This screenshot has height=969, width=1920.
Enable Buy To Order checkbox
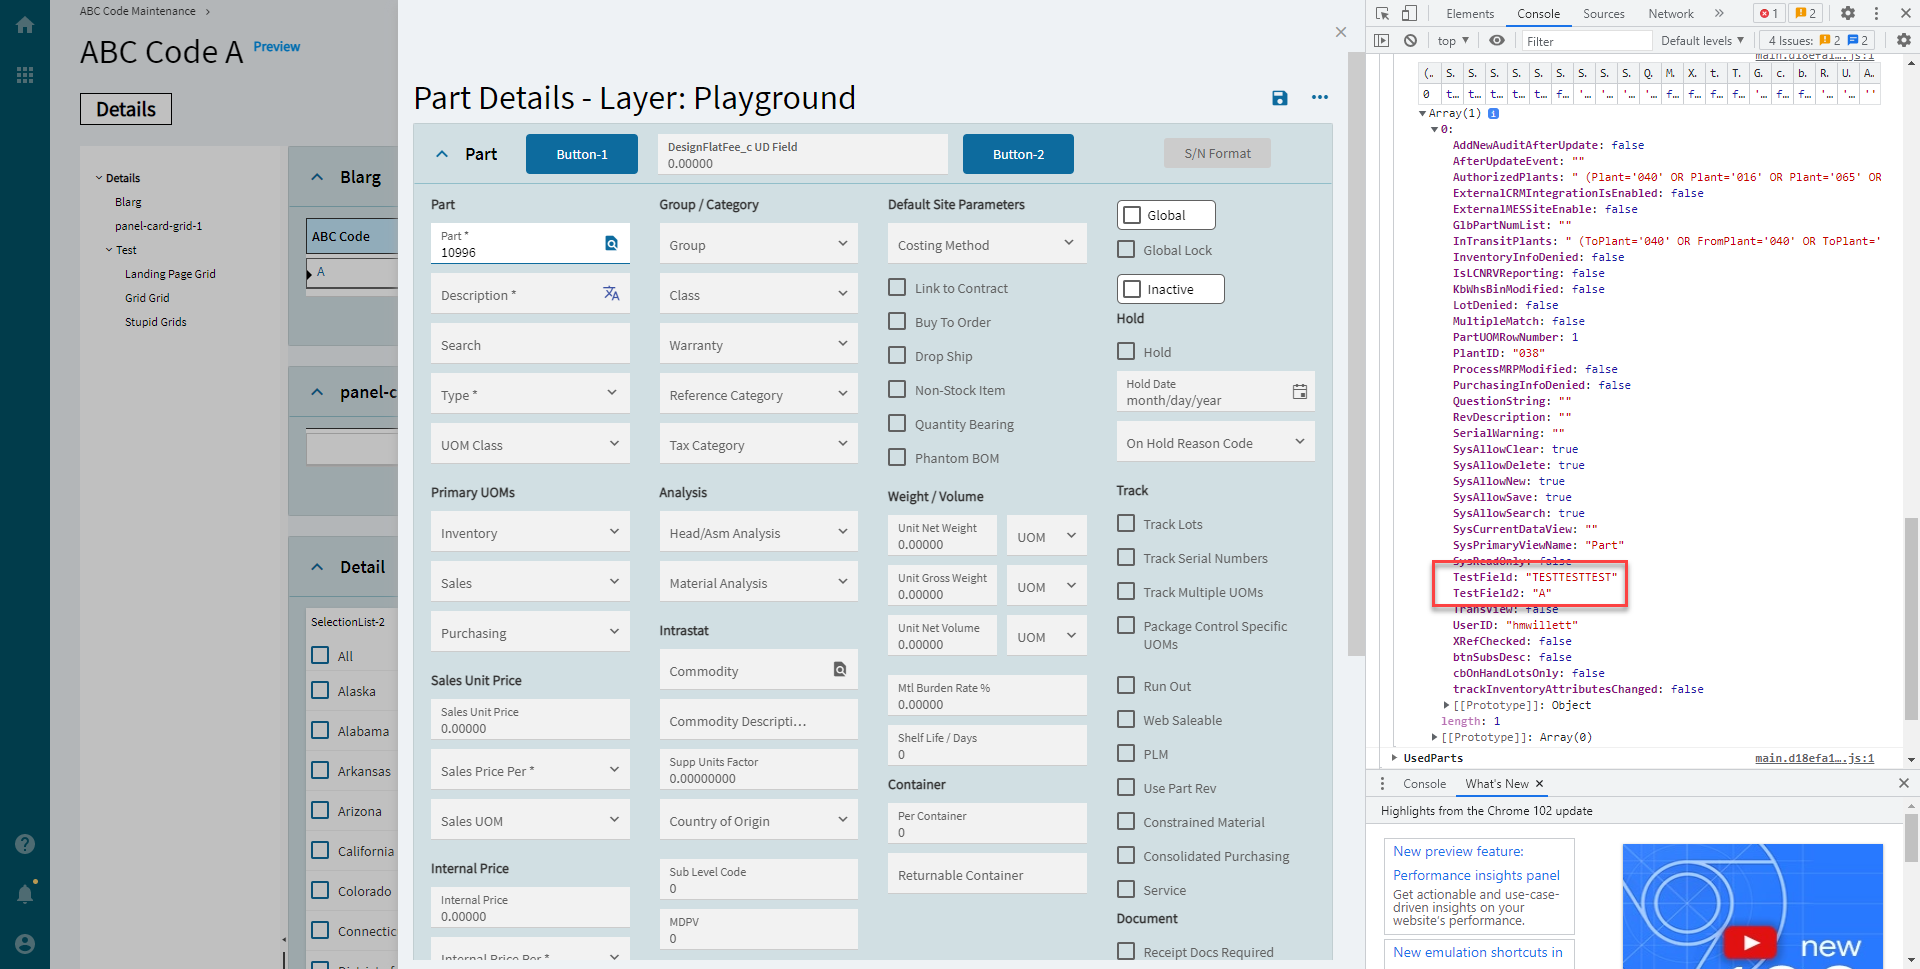coord(897,321)
